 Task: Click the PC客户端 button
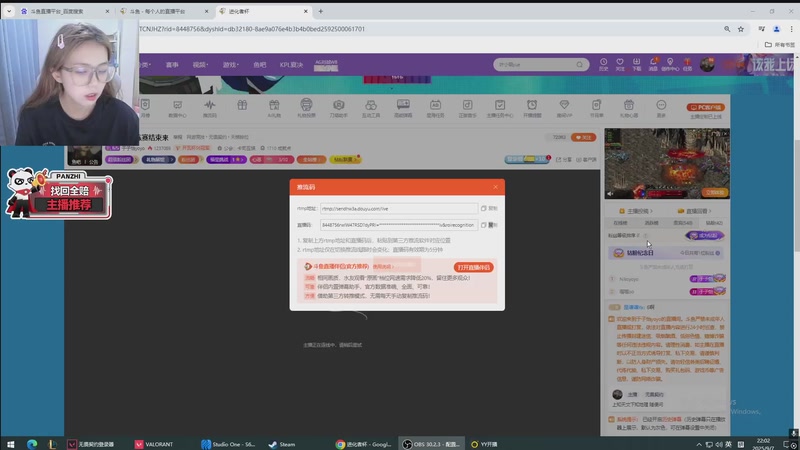706,107
